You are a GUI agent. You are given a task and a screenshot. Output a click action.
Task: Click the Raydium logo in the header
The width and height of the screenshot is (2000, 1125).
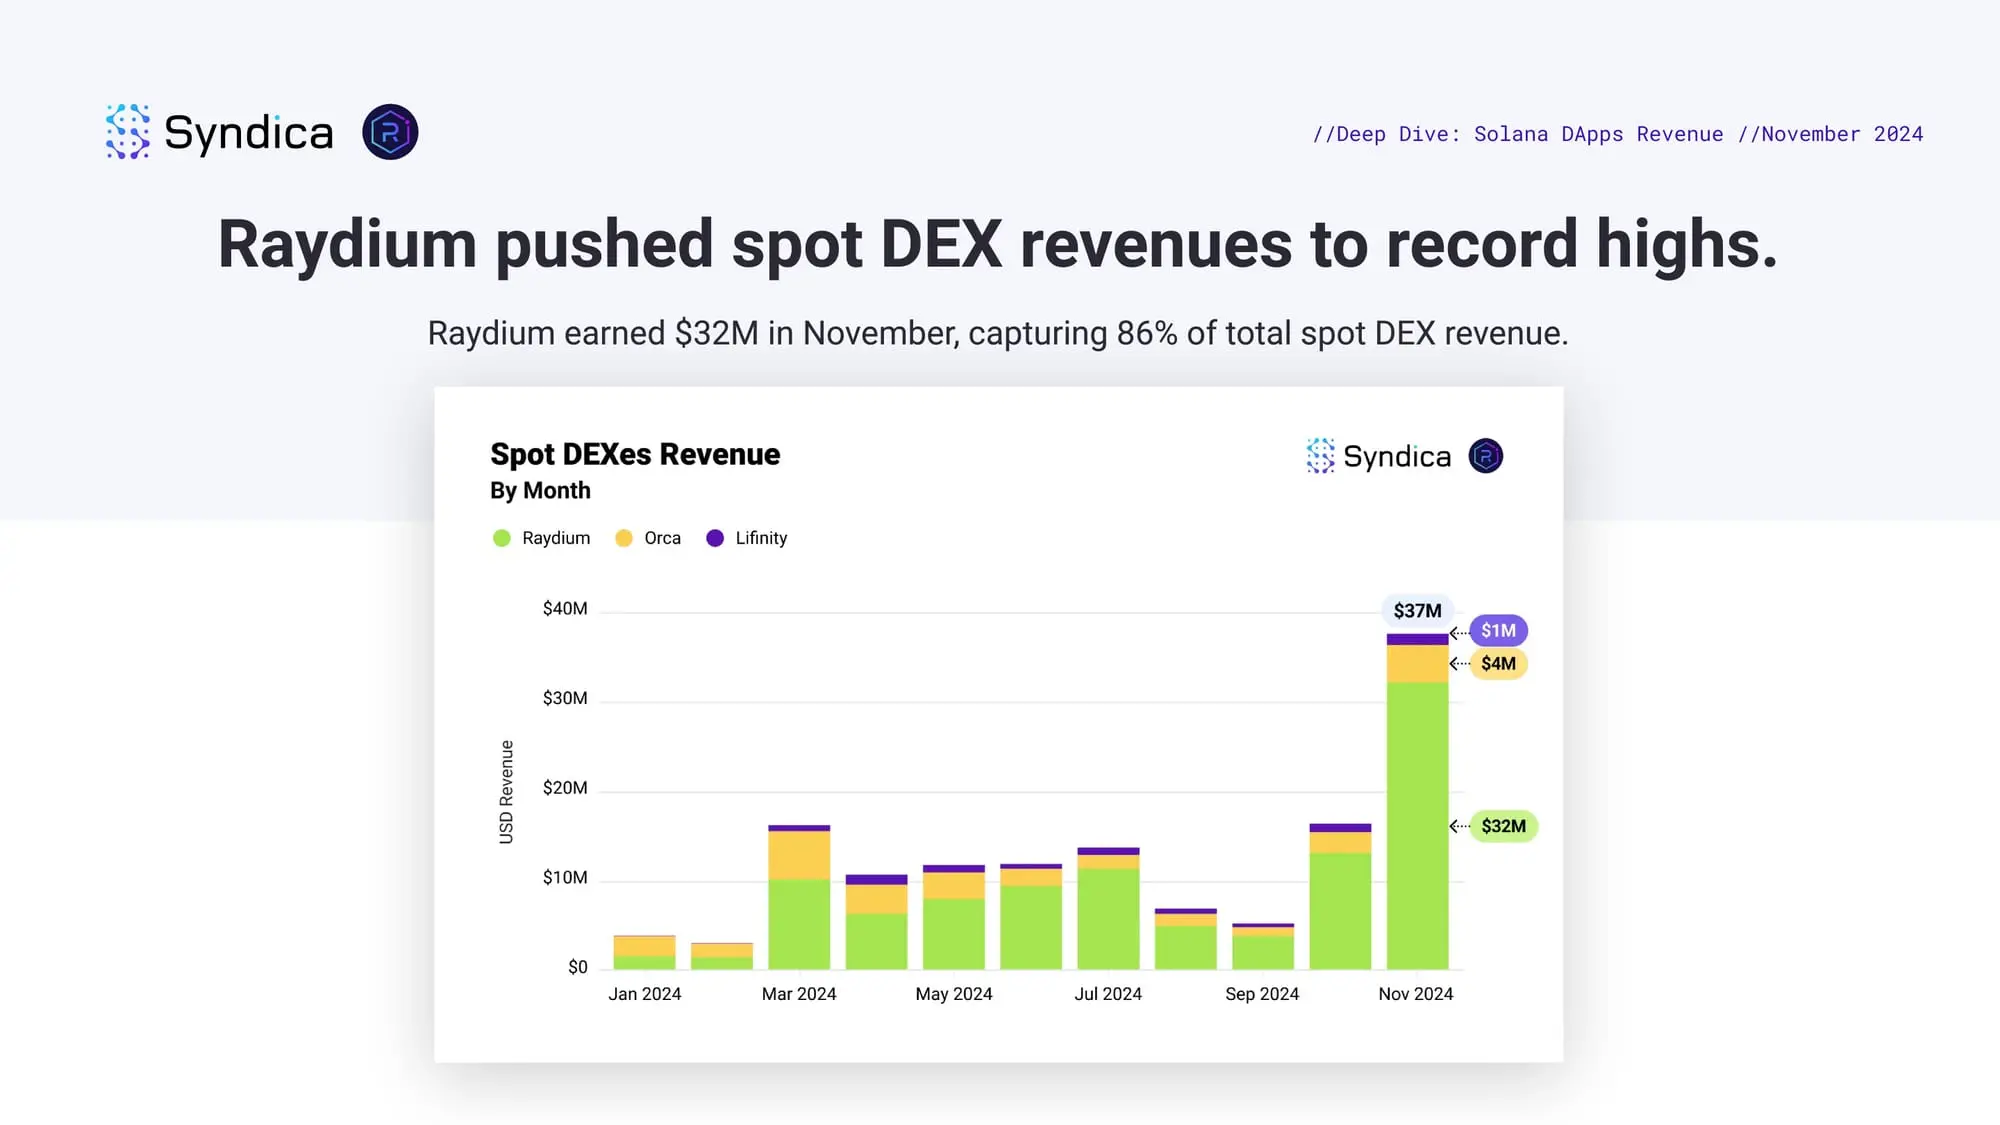[390, 132]
